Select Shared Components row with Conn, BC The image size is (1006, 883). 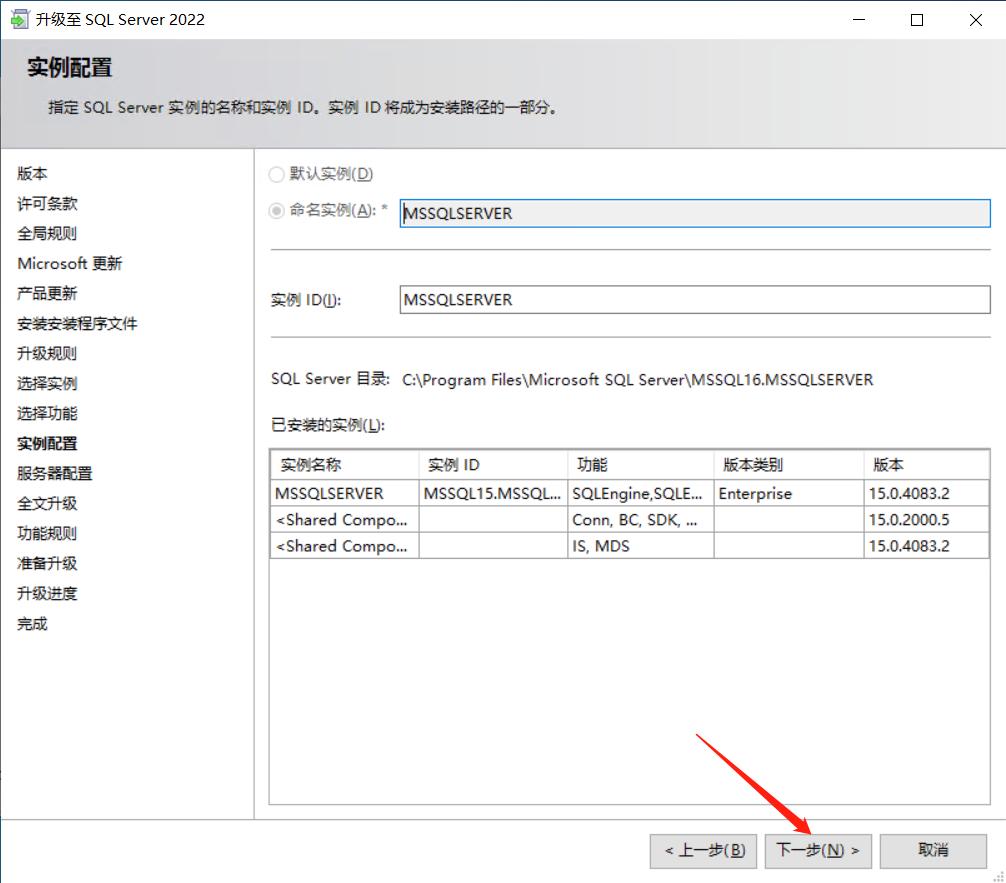[x=629, y=520]
